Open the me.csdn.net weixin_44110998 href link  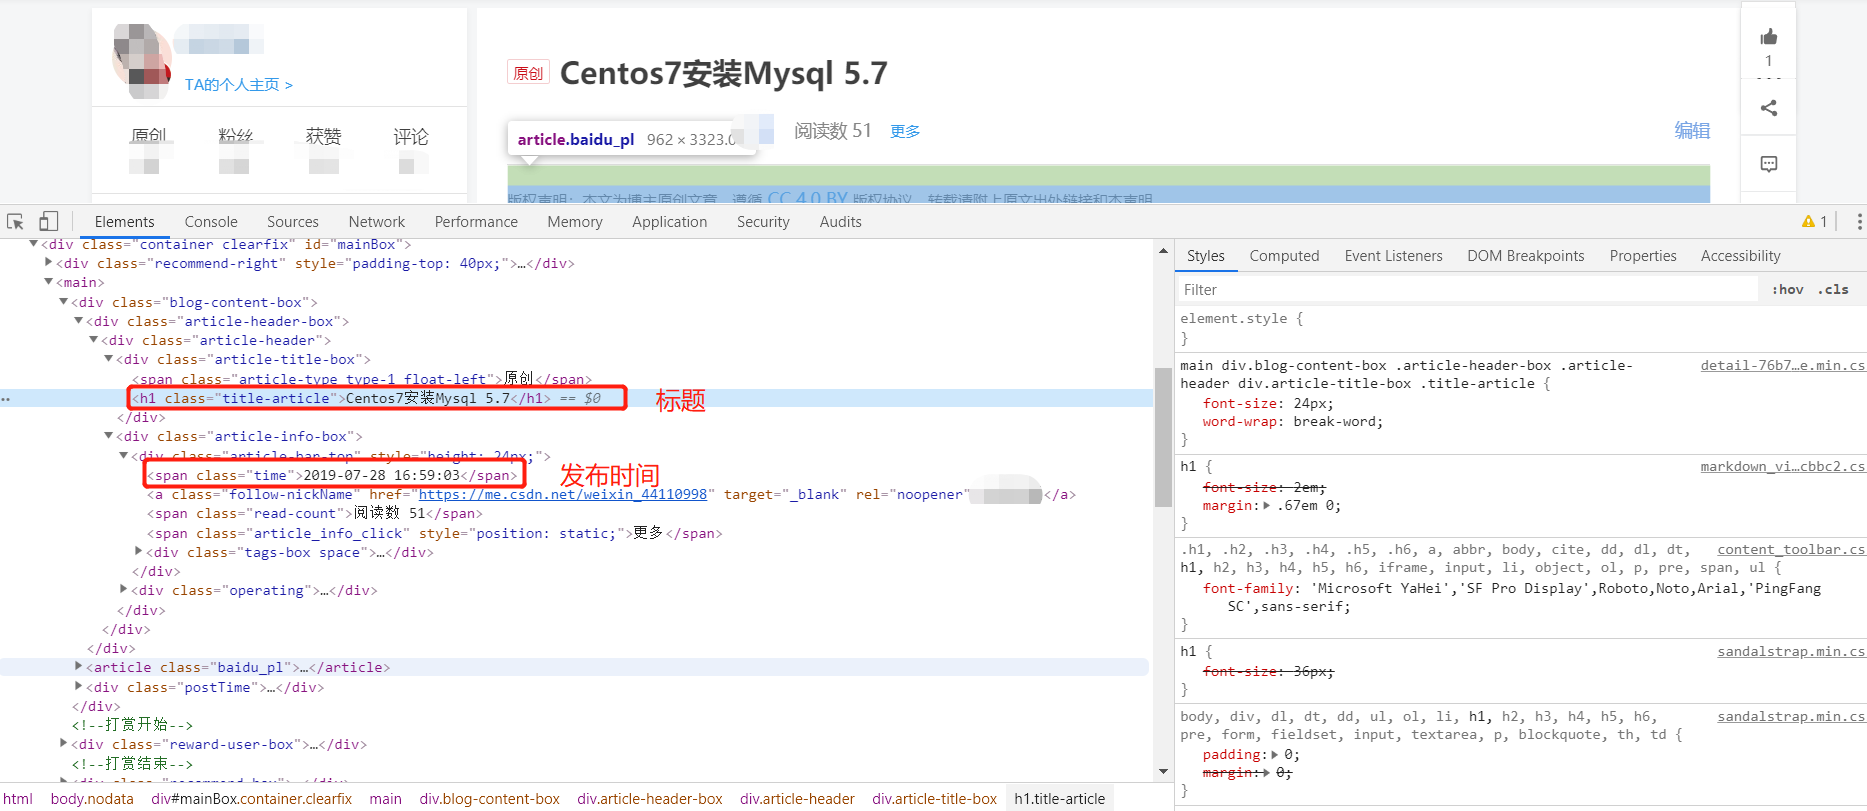(563, 494)
